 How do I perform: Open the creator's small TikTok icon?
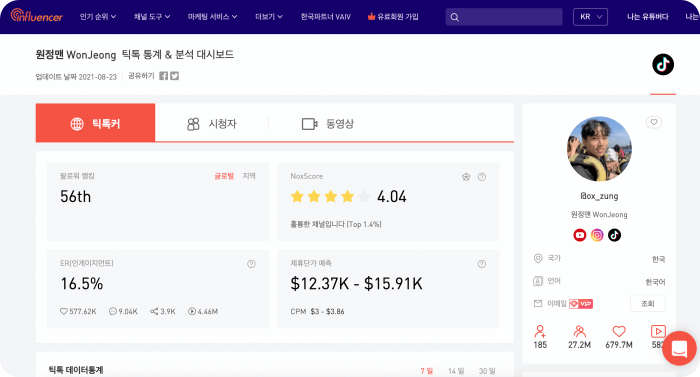pyautogui.click(x=614, y=235)
